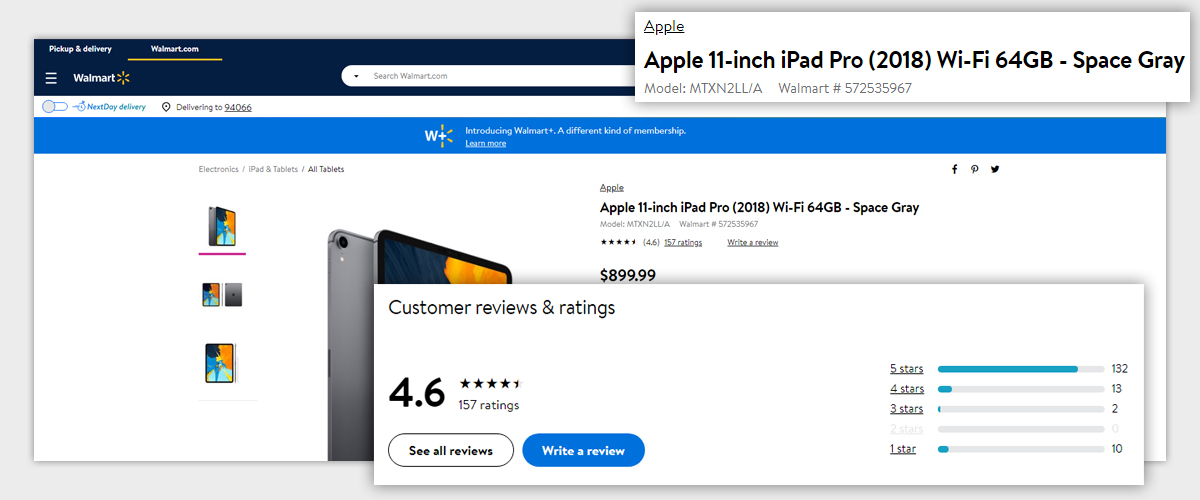
Task: Click the Walmart+ logo in banner
Action: click(439, 135)
